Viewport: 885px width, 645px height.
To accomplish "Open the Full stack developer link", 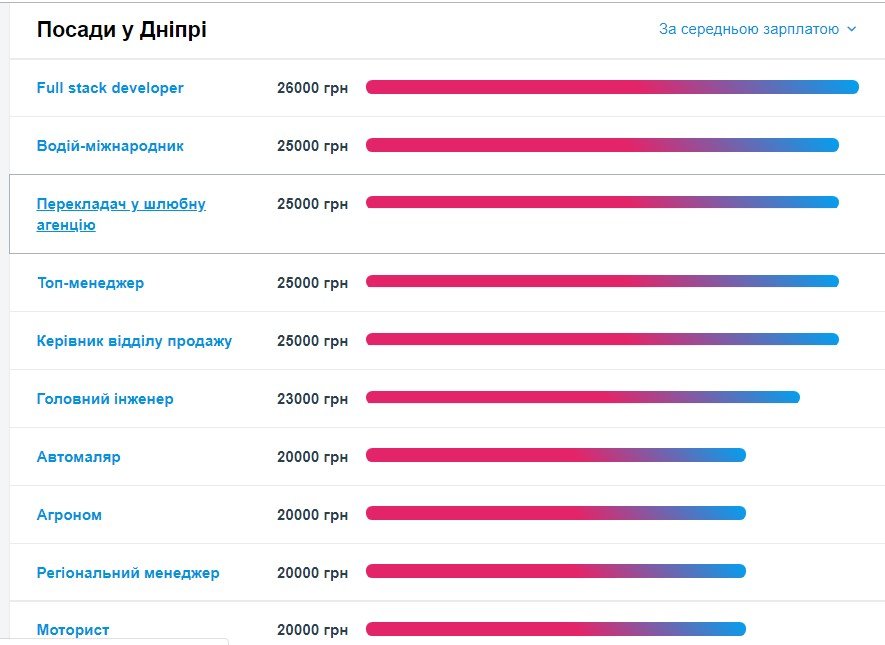I will tap(110, 88).
